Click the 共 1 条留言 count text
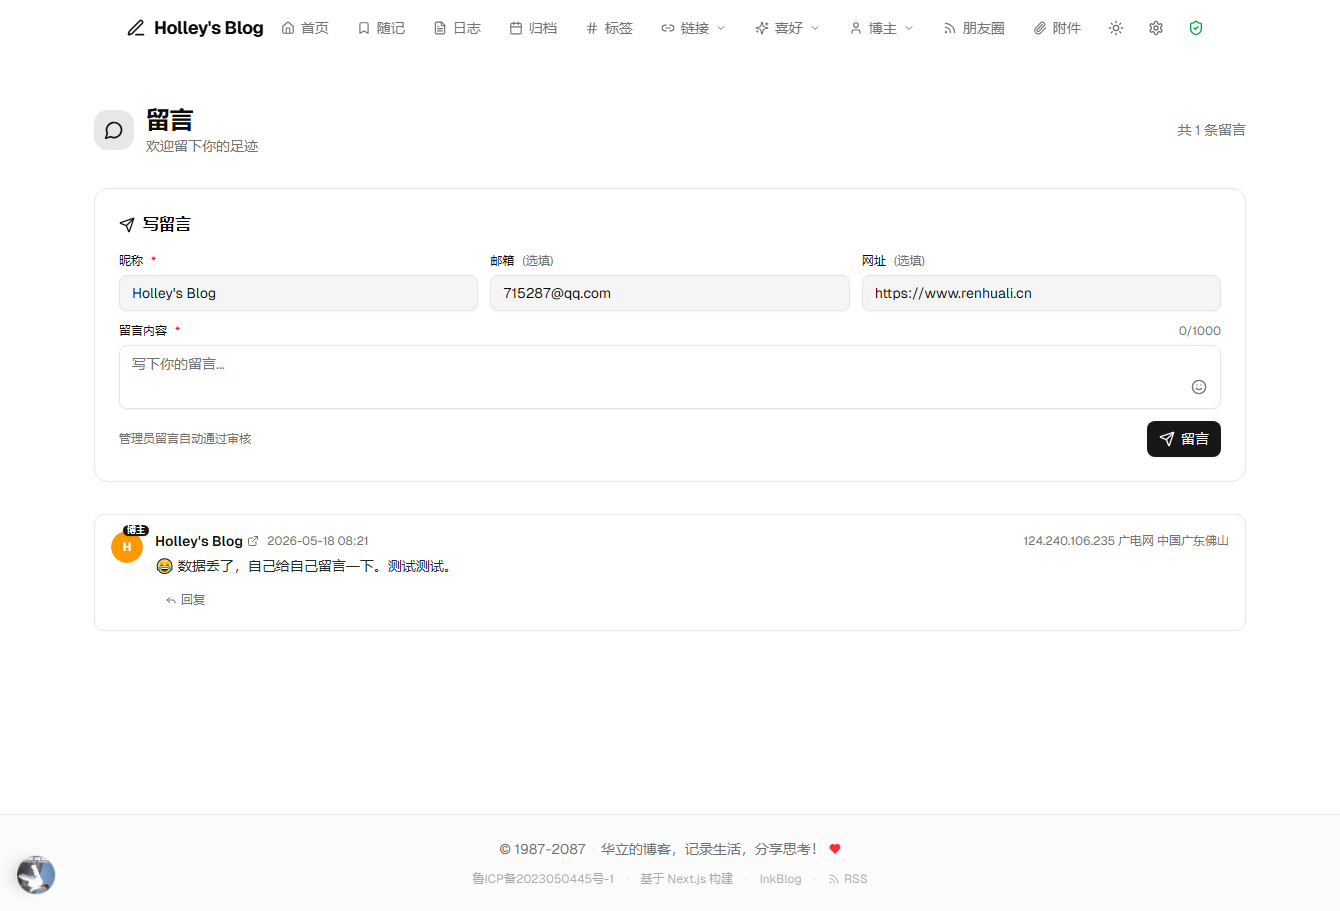The height and width of the screenshot is (911, 1340). click(x=1211, y=130)
